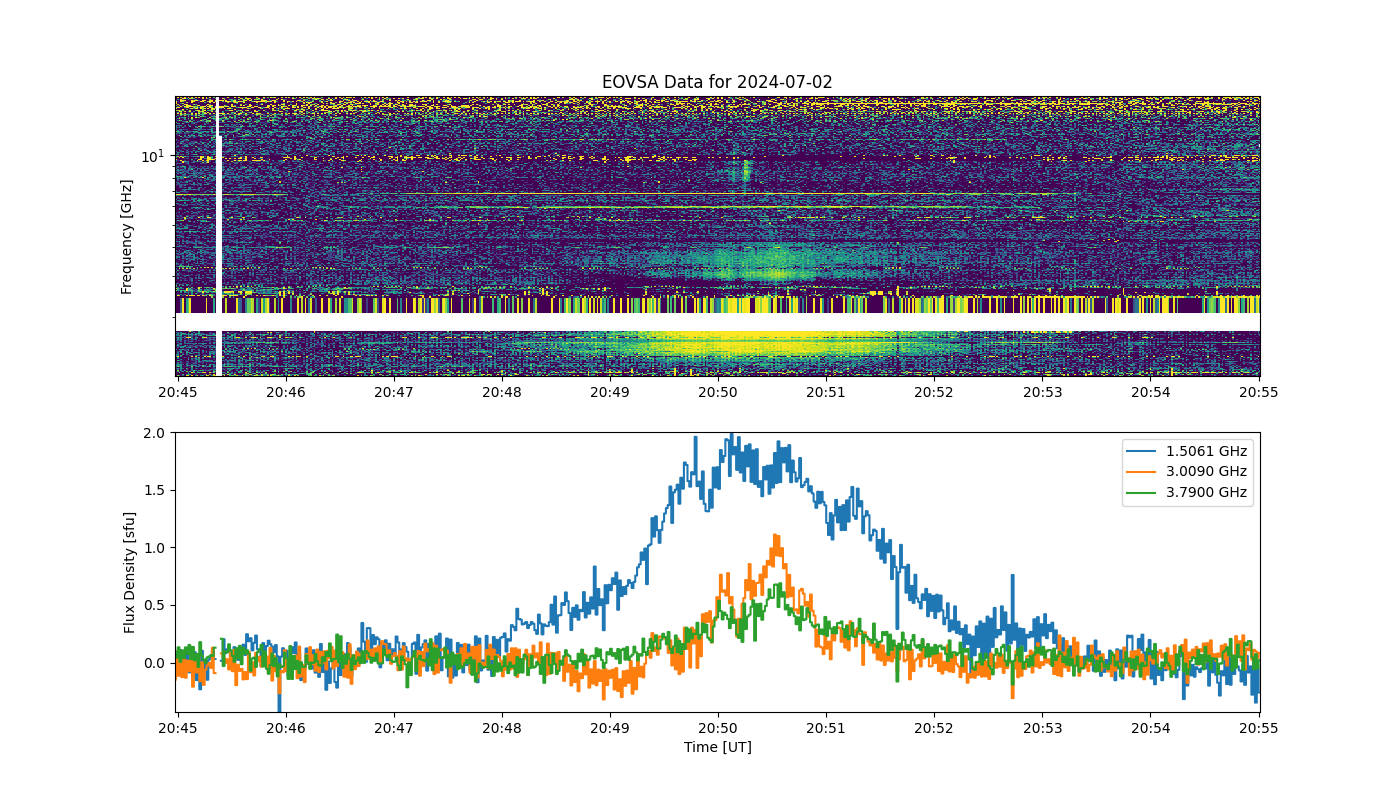1400x800 pixels.
Task: Select the 1.5061 GHz legend label
Action: (x=1206, y=451)
